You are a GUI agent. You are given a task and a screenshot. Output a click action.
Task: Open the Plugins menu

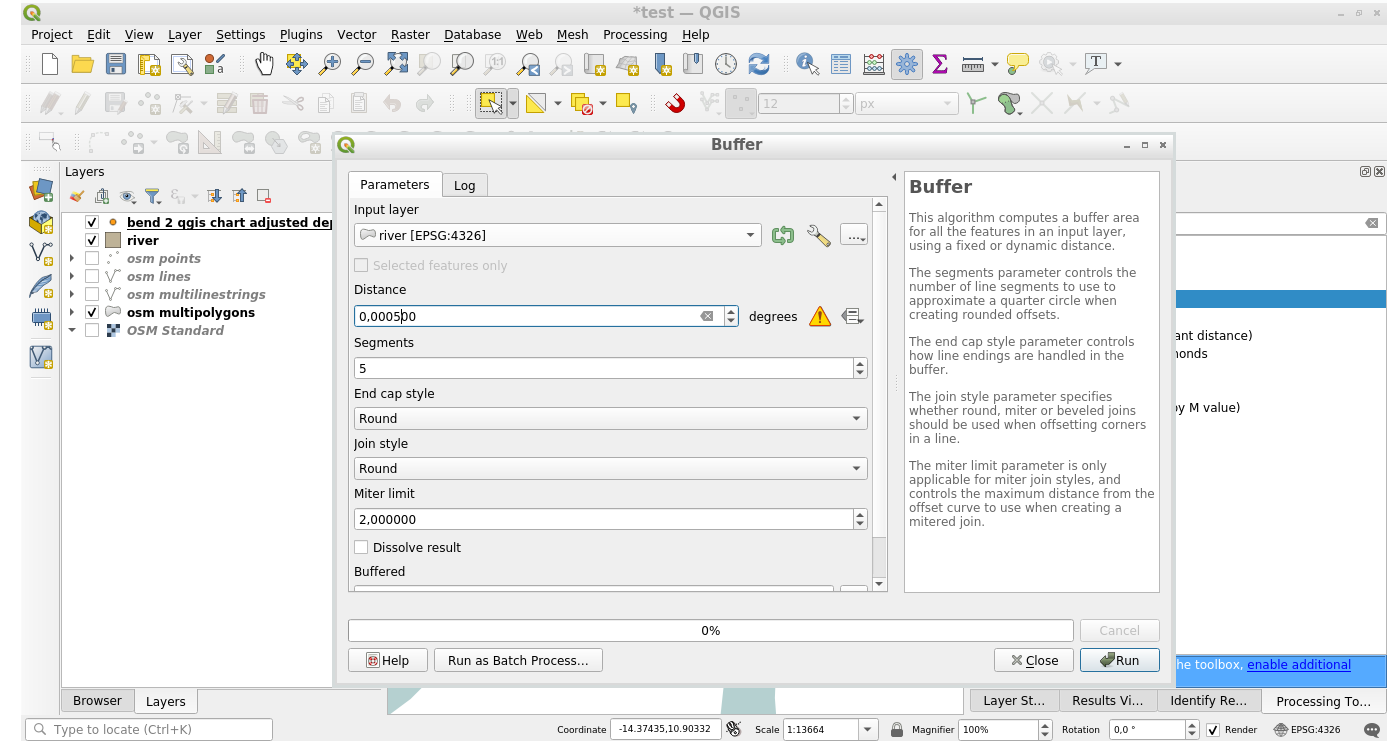coord(301,34)
